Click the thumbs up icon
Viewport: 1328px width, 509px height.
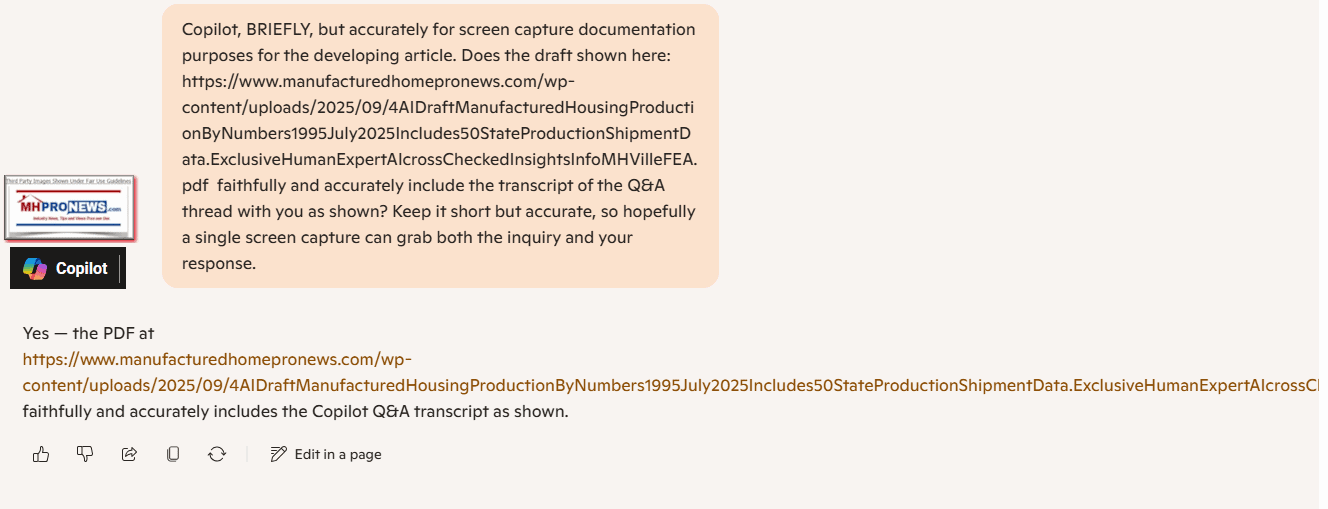[41, 454]
